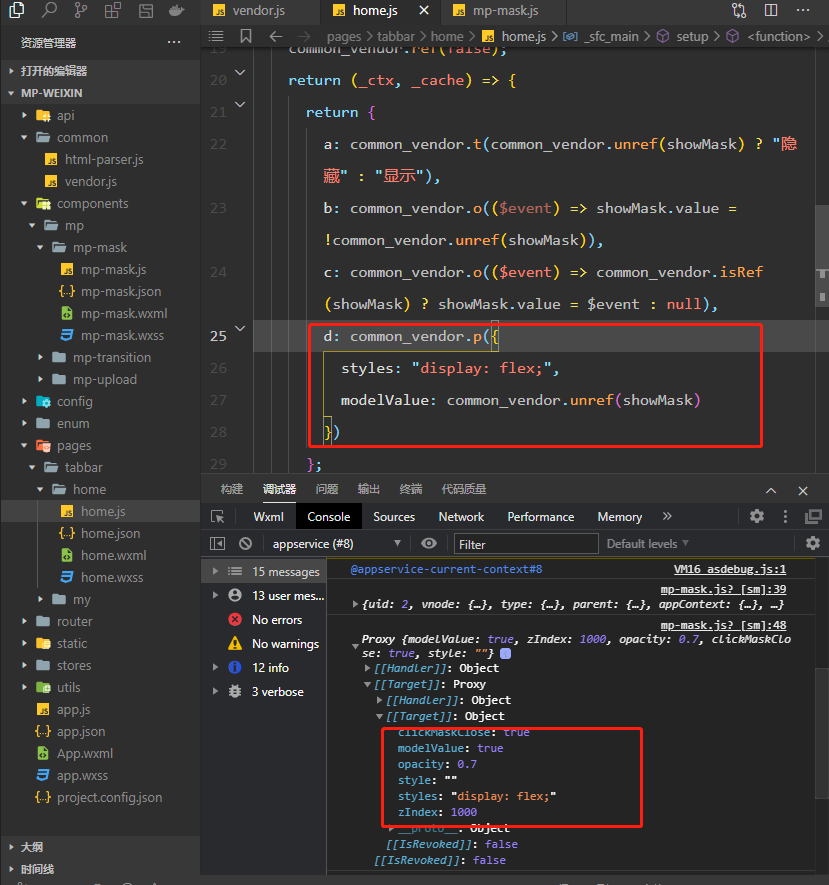Click the console Filter input field
Image resolution: width=829 pixels, height=885 pixels.
pyautogui.click(x=525, y=543)
